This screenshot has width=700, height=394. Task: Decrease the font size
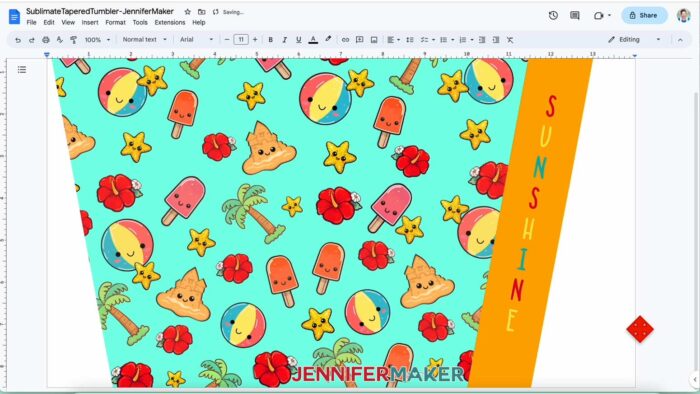[x=227, y=40]
